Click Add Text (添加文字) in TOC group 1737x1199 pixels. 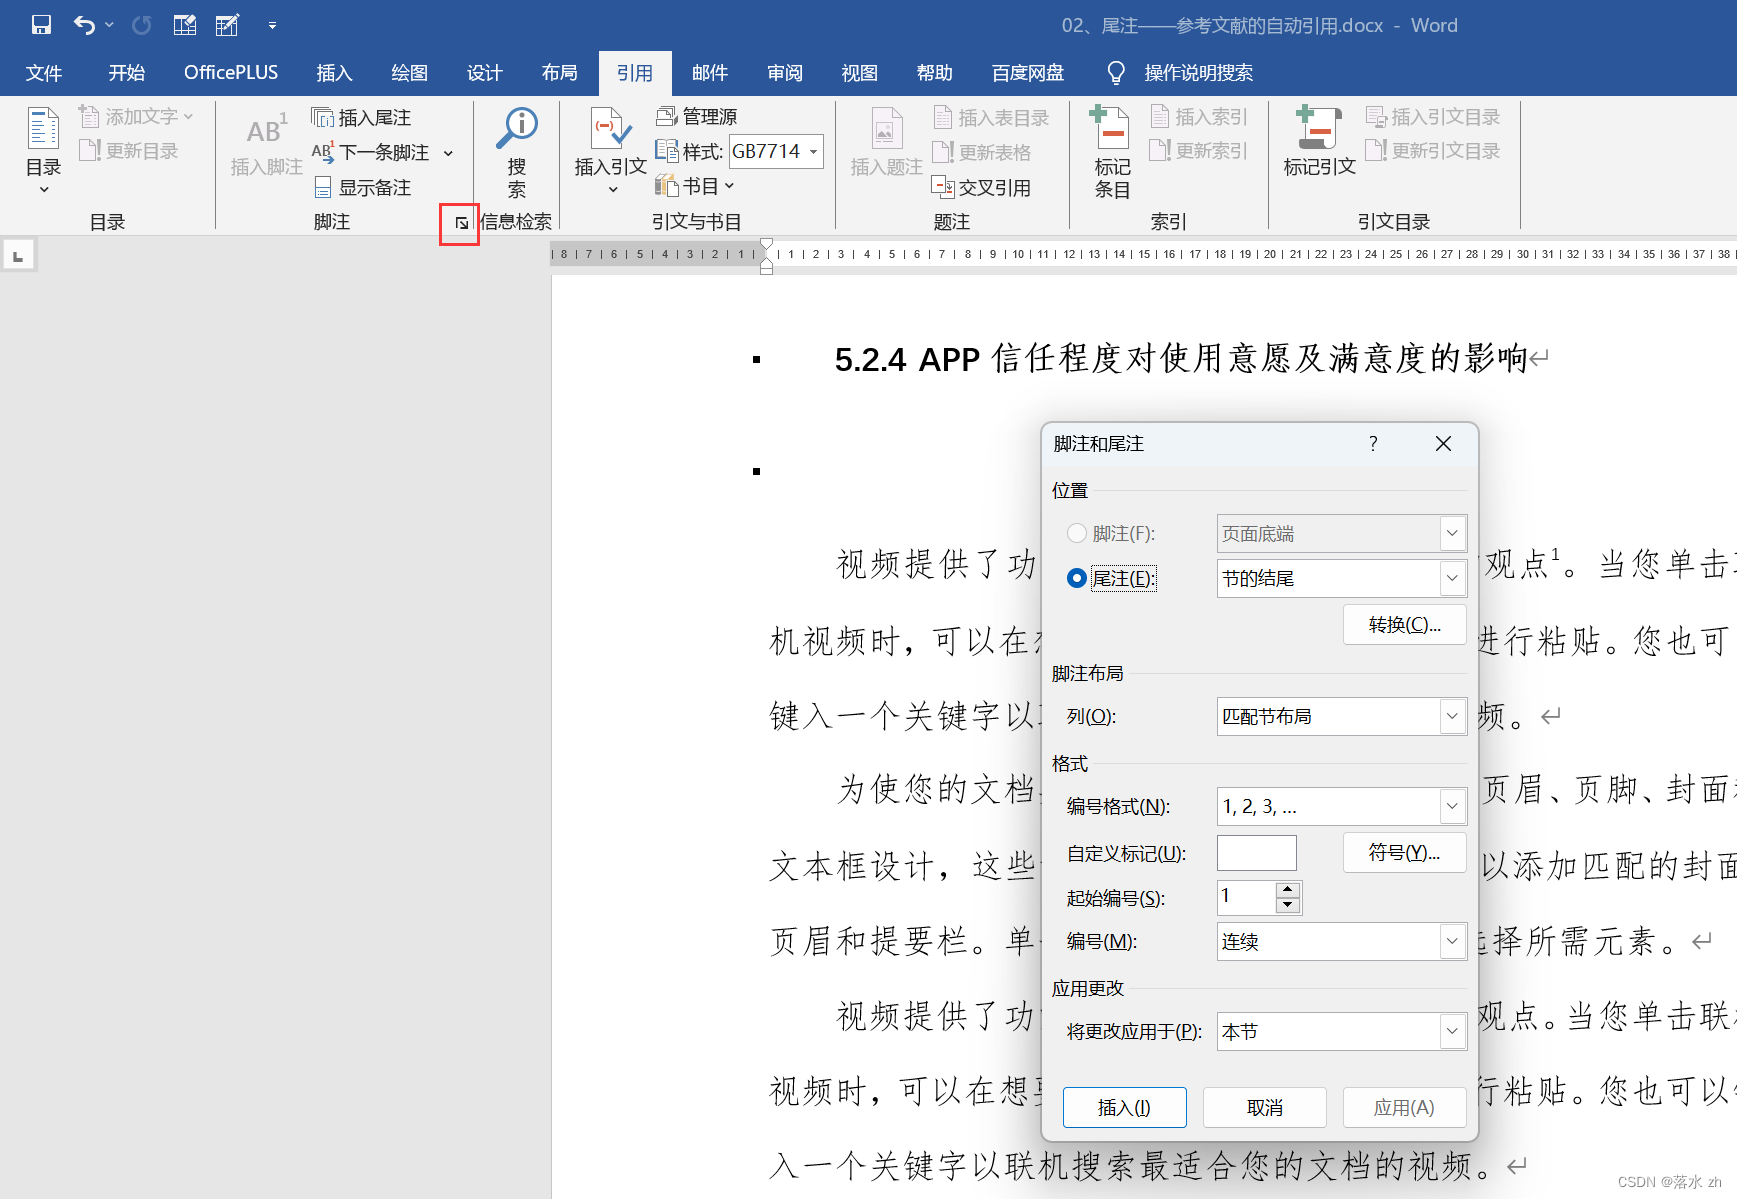pyautogui.click(x=136, y=116)
